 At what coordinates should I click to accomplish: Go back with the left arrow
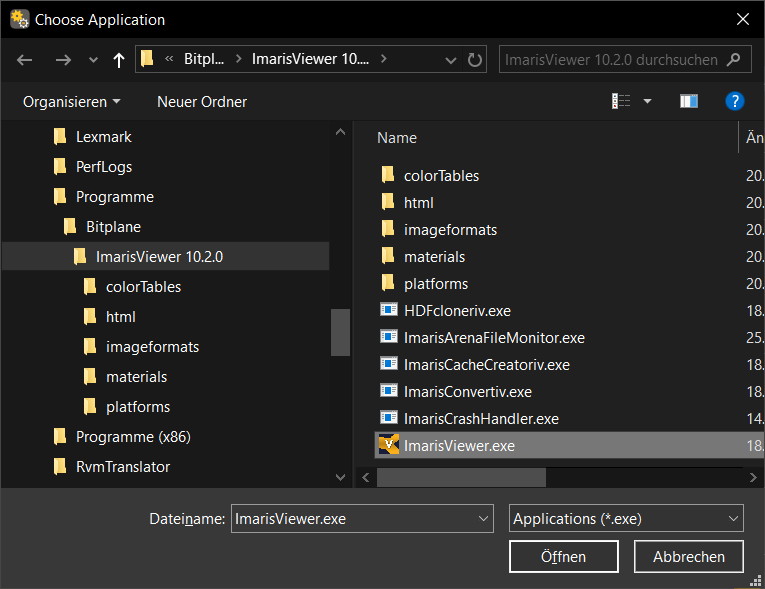coord(24,60)
